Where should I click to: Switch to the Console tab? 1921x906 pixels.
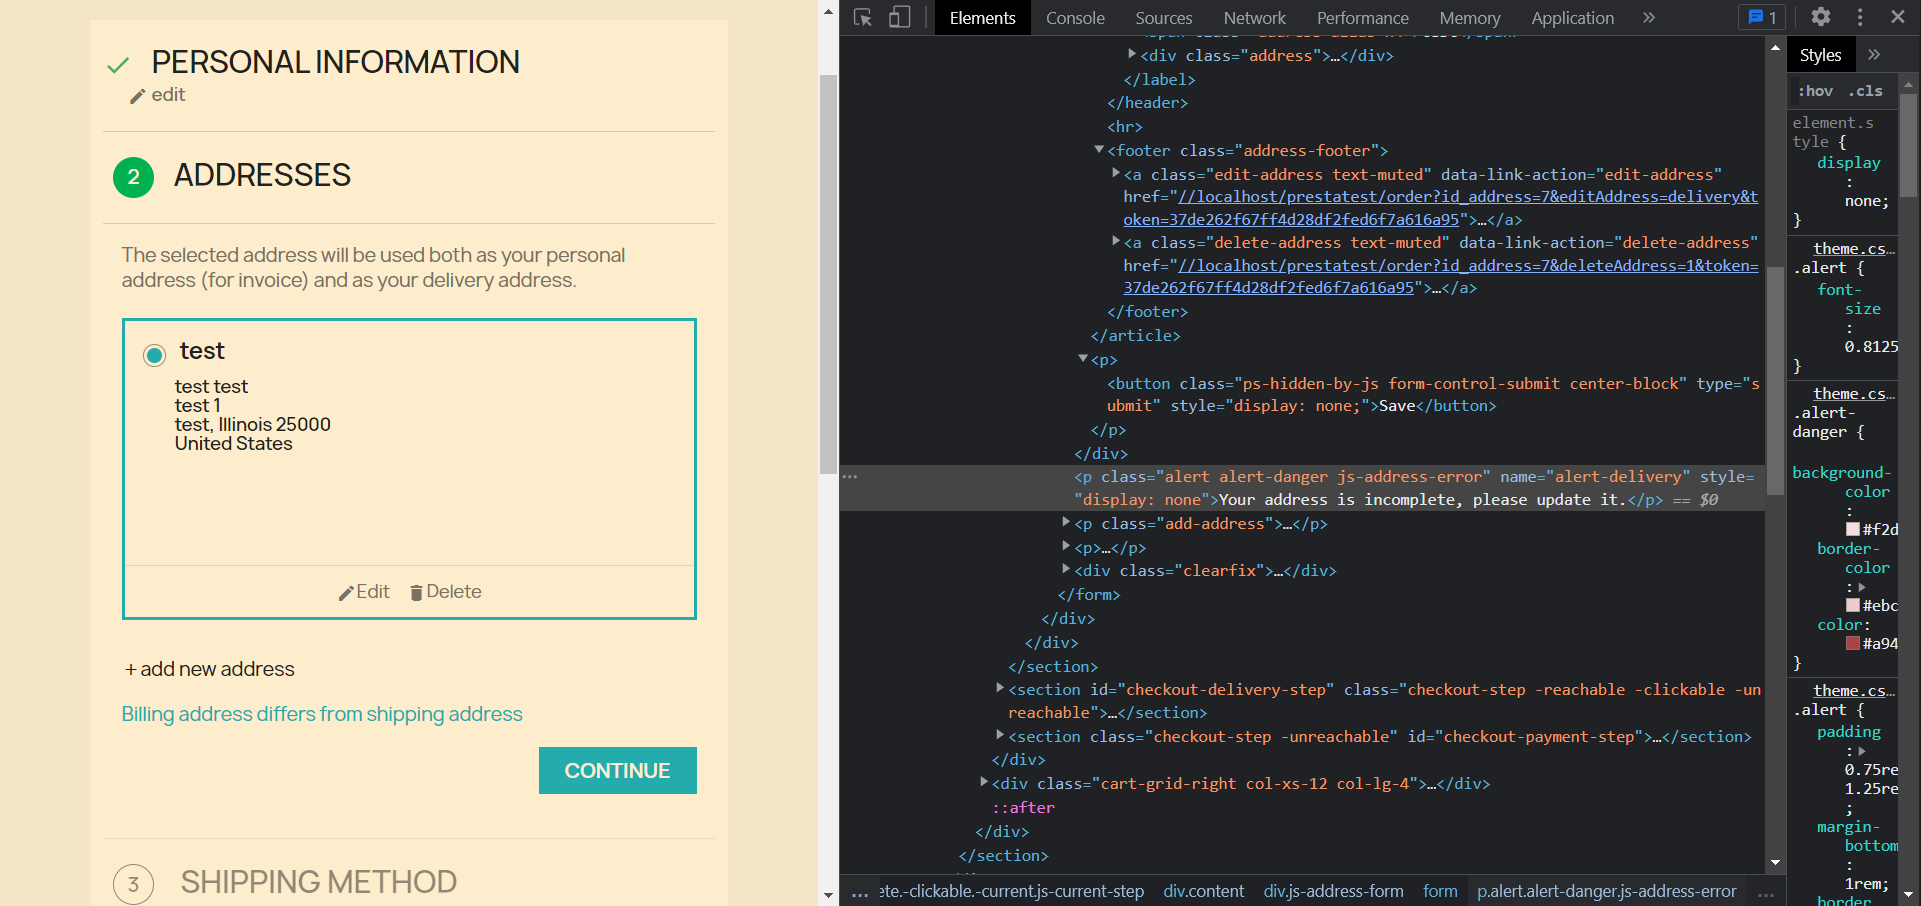click(x=1075, y=17)
